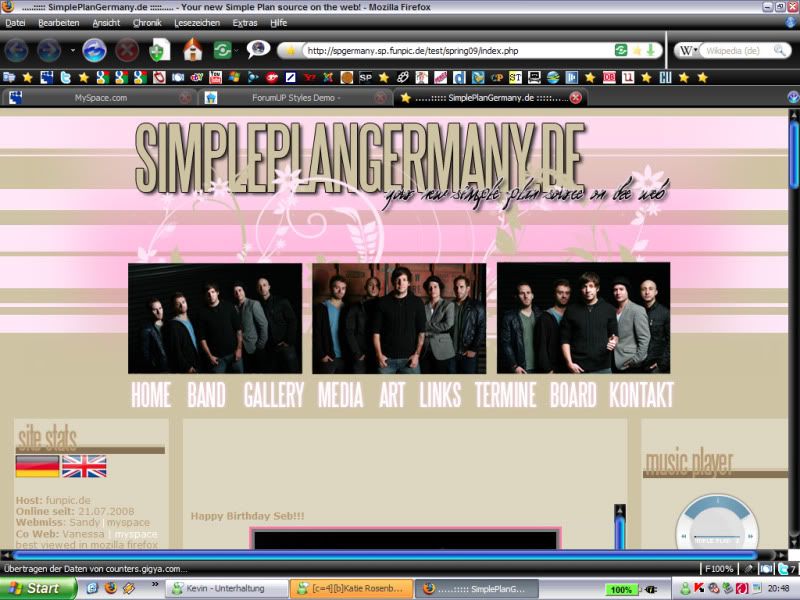Open the globe bookmark icon

click(553, 78)
